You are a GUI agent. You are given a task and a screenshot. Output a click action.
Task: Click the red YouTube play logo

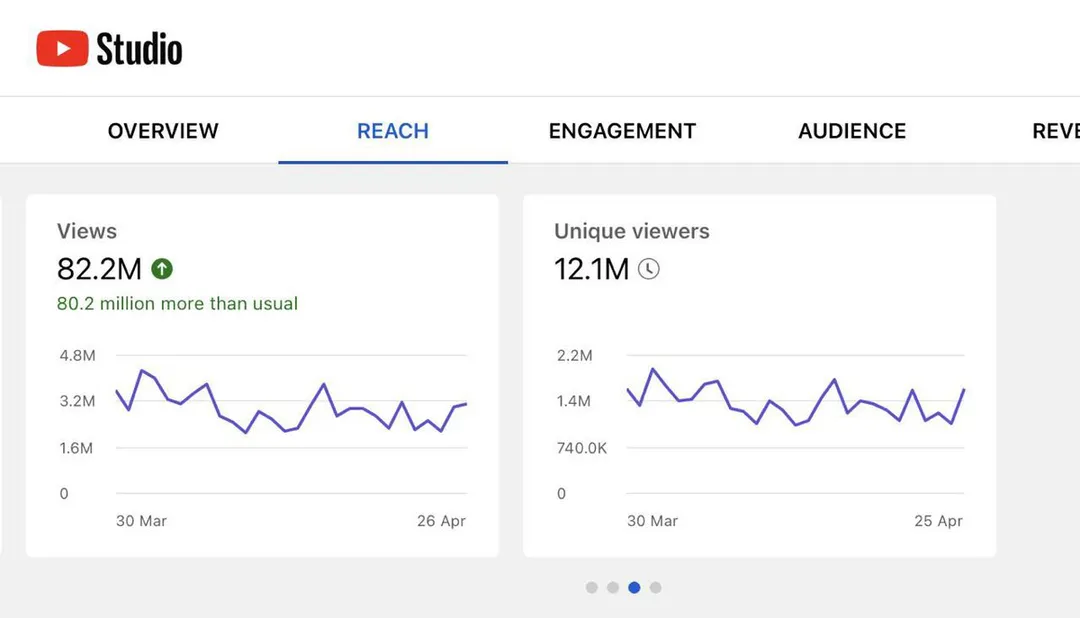click(62, 48)
